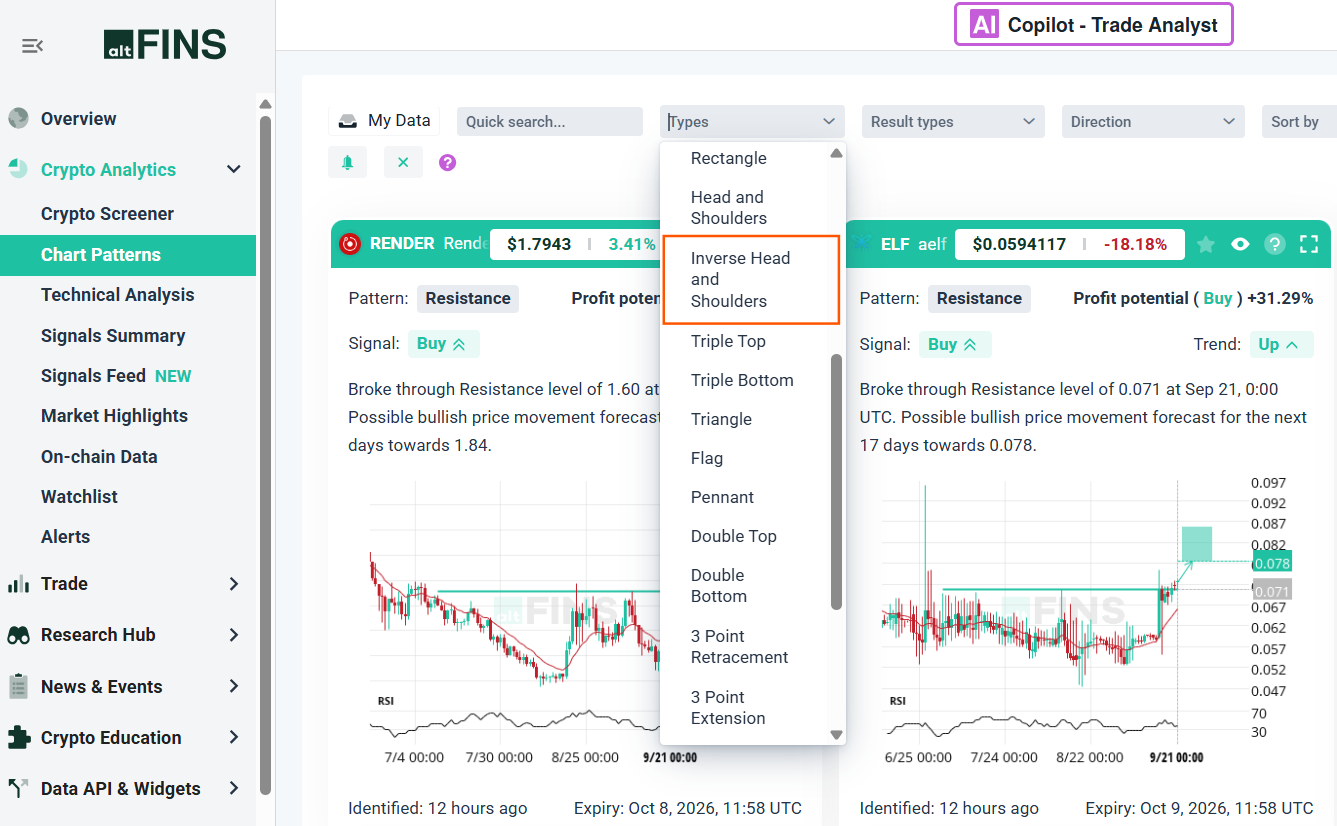Open the Direction dropdown

tap(1153, 122)
